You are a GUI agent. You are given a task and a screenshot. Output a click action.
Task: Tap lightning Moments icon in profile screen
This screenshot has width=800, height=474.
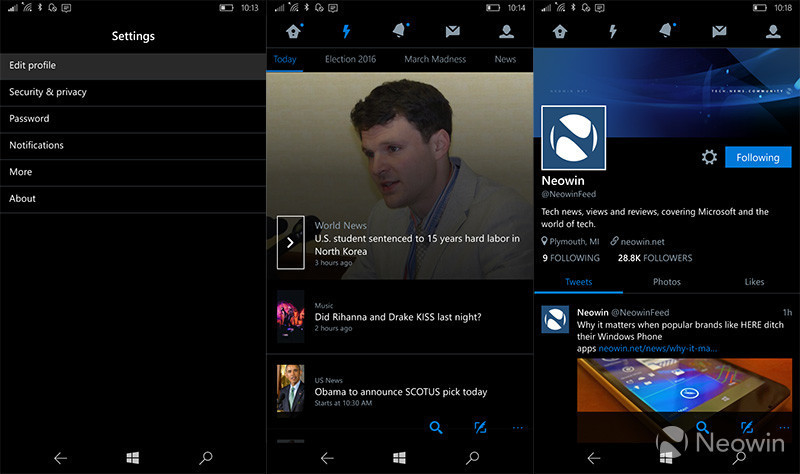click(x=613, y=32)
